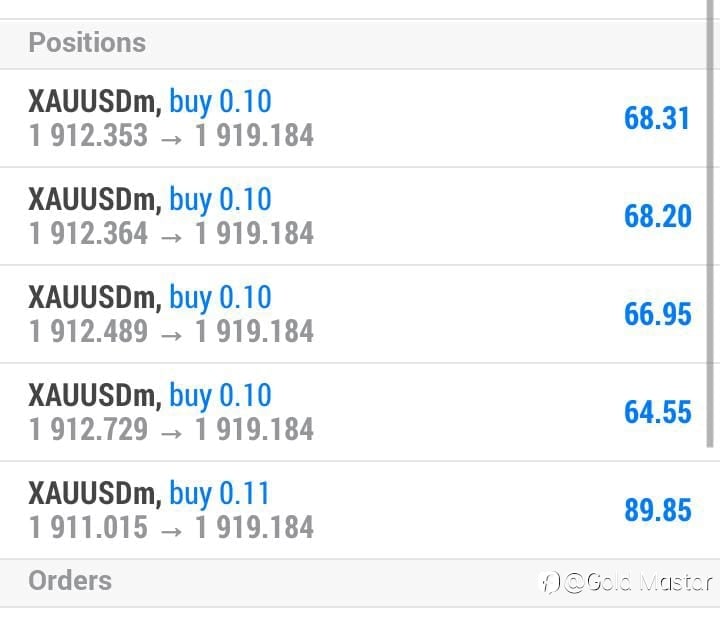Image resolution: width=720 pixels, height=620 pixels.
Task: Click the first row's buy 0.10 label
Action: [220, 102]
